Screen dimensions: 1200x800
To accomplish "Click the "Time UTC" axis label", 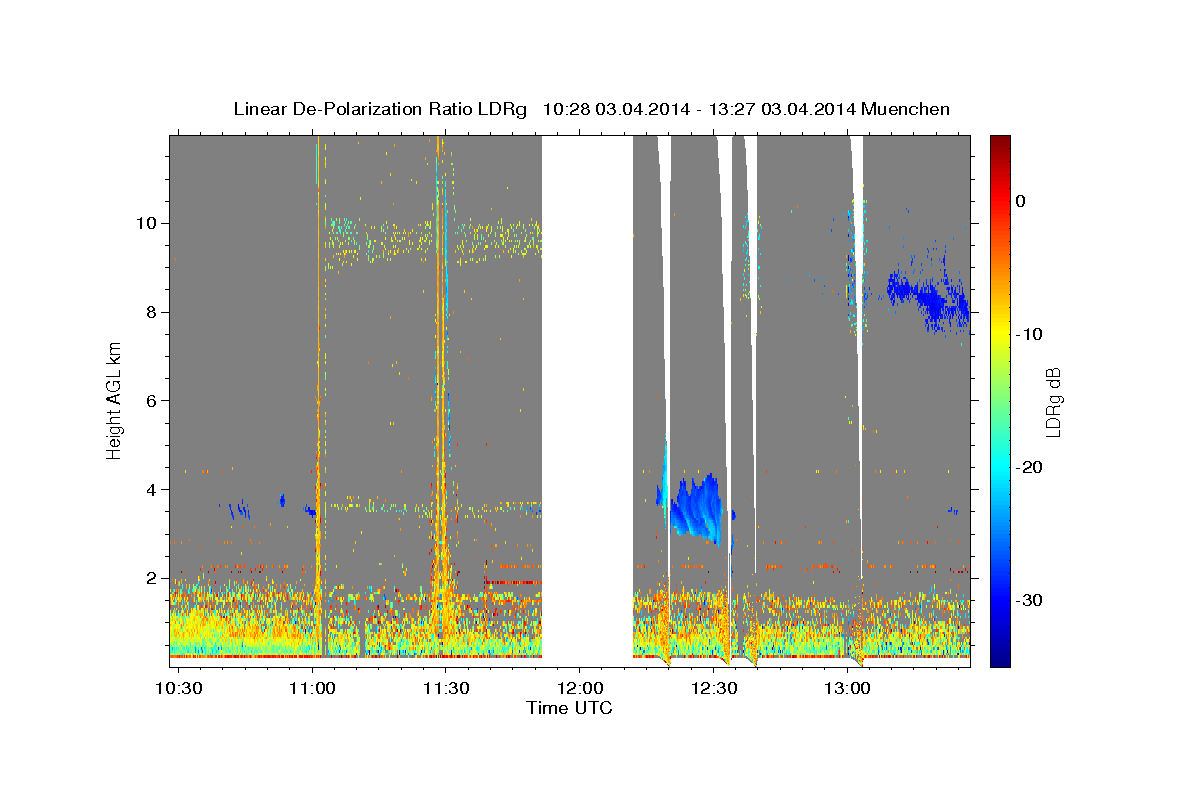I will tap(569, 709).
